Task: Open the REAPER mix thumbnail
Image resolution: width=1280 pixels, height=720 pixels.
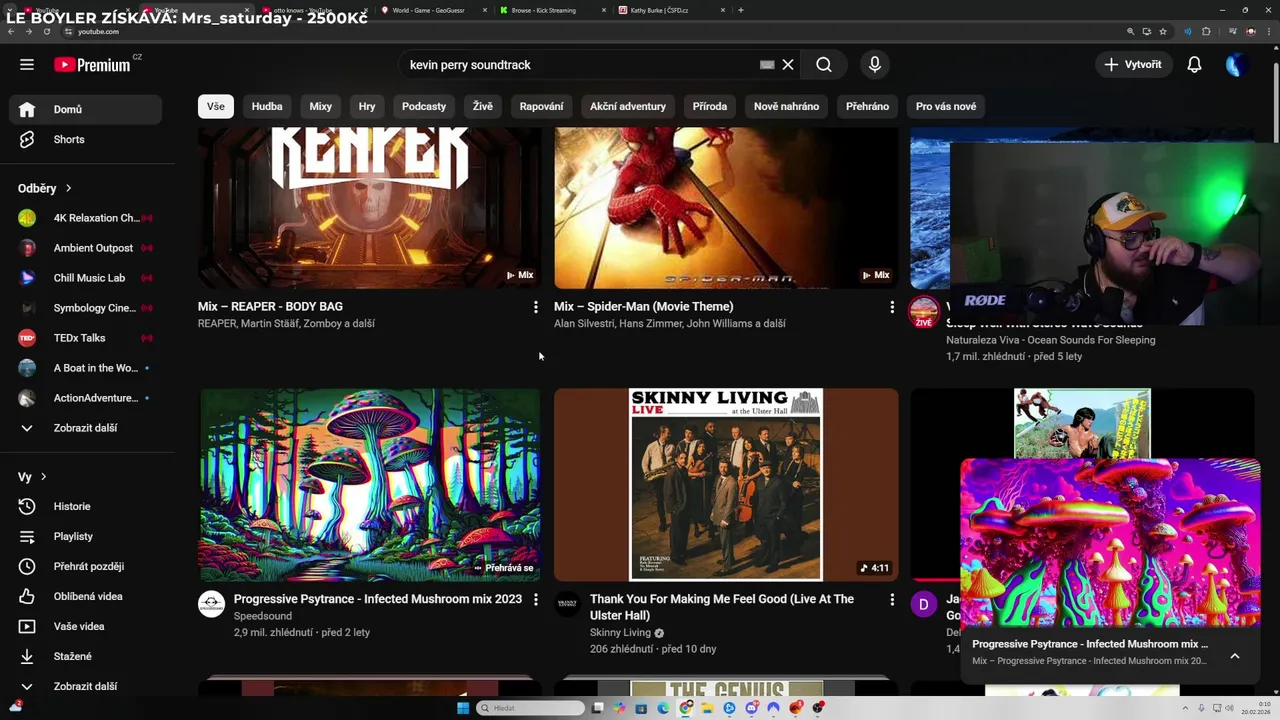Action: click(370, 208)
